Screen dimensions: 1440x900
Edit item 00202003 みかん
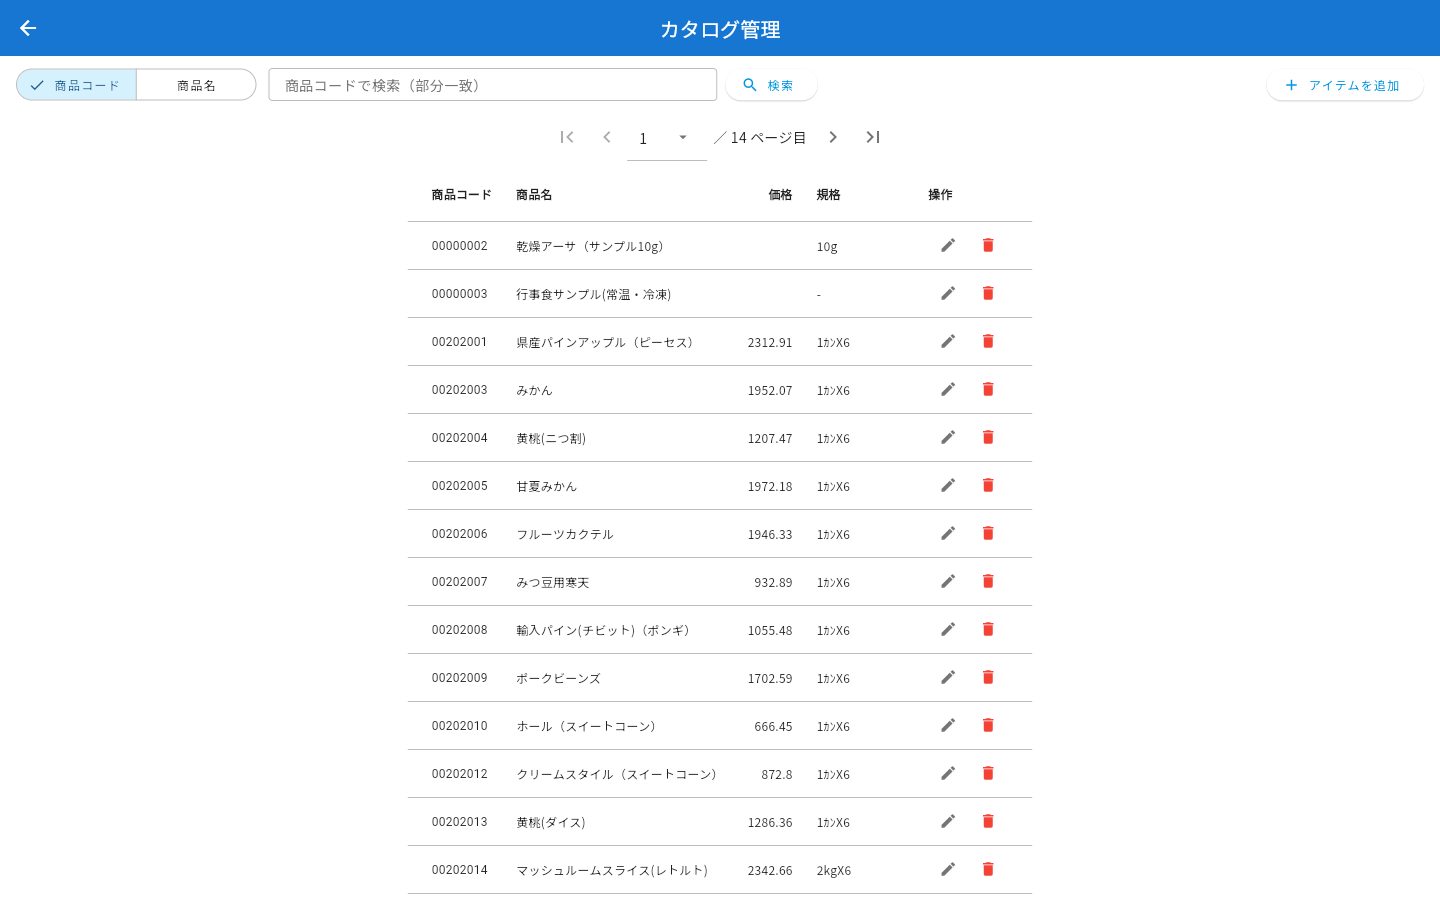coord(948,389)
